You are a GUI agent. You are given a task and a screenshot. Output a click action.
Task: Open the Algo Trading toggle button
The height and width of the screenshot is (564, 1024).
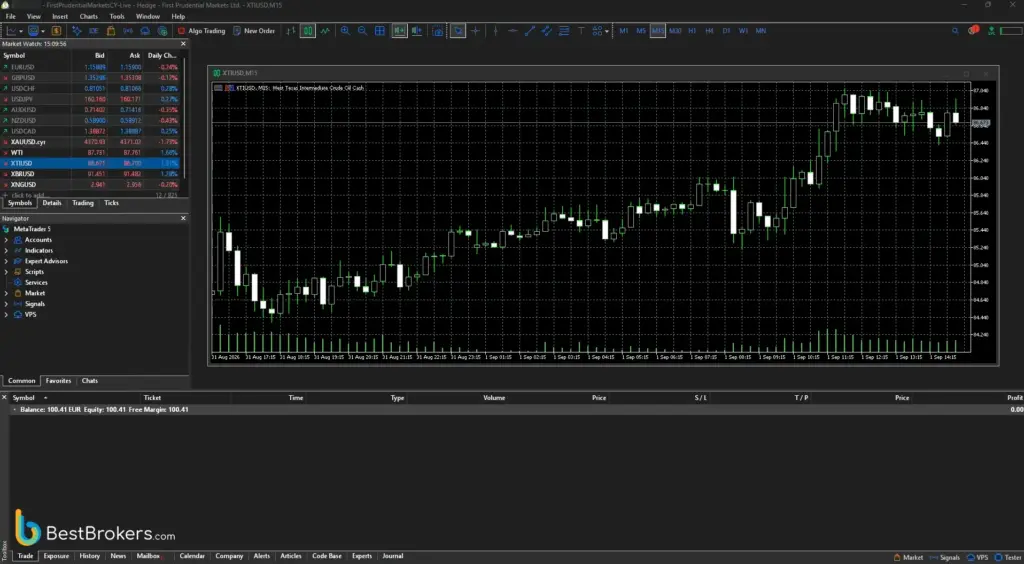(201, 31)
